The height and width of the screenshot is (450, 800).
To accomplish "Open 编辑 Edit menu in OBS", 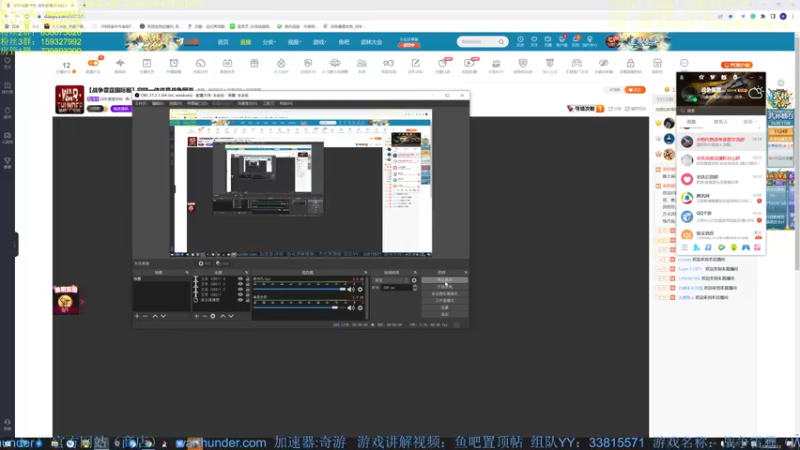I will pos(158,103).
